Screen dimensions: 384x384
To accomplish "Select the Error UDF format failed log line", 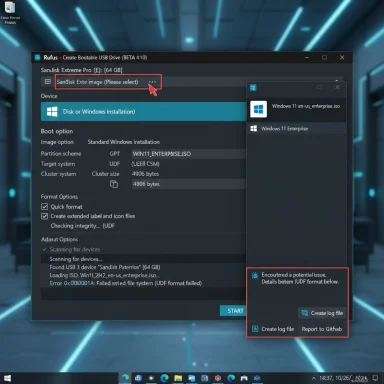I will click(x=126, y=283).
